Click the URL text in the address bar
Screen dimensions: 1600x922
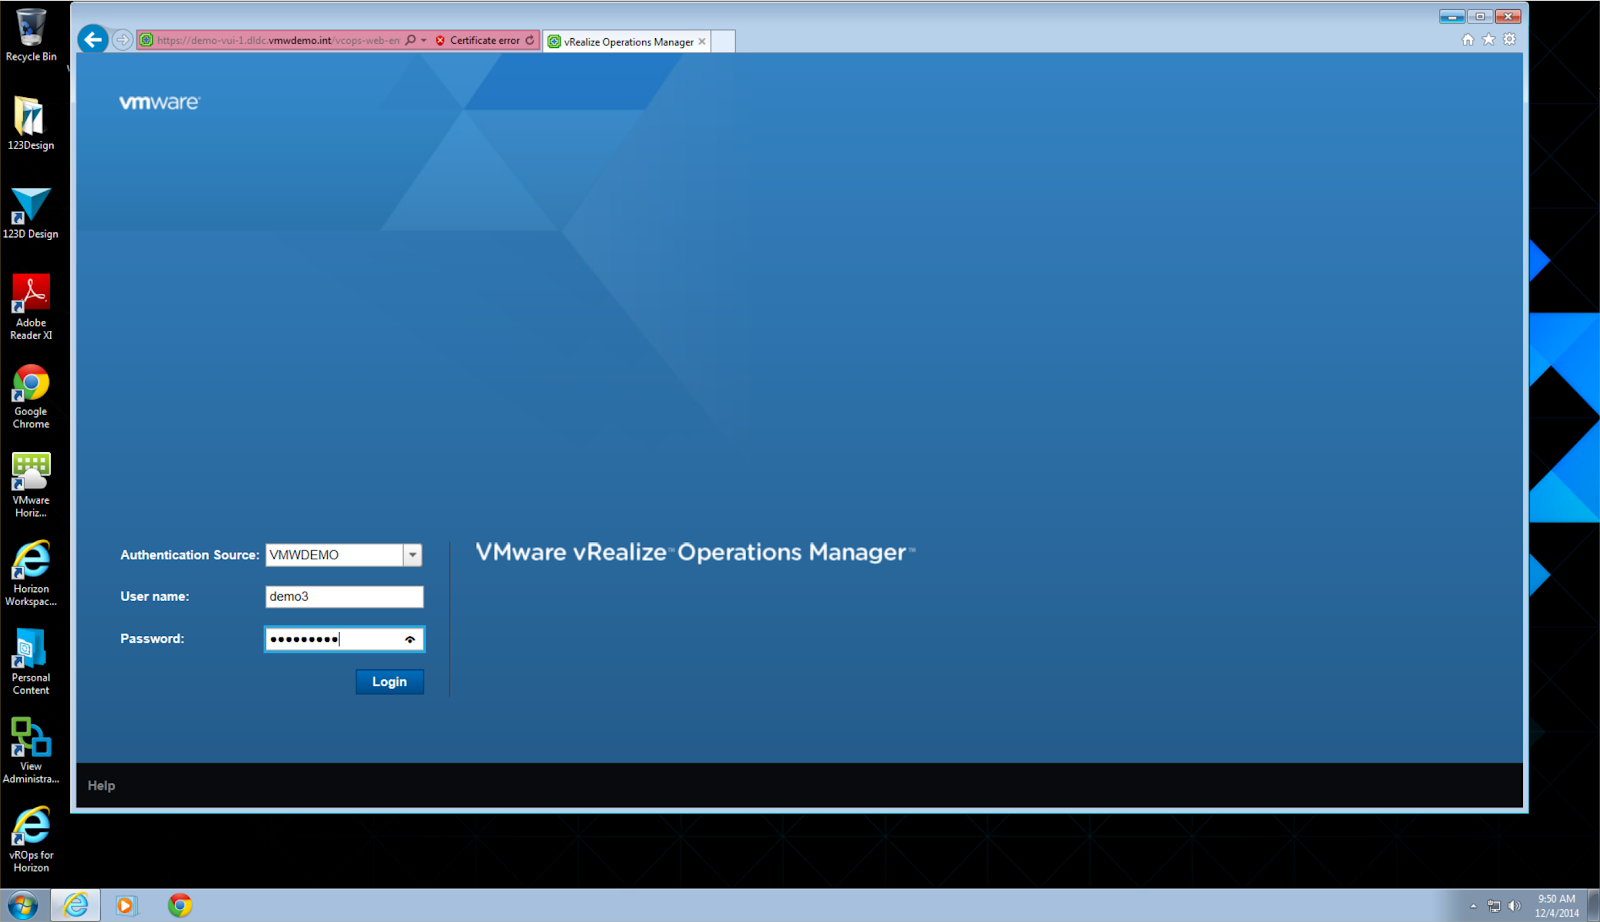[x=278, y=41]
